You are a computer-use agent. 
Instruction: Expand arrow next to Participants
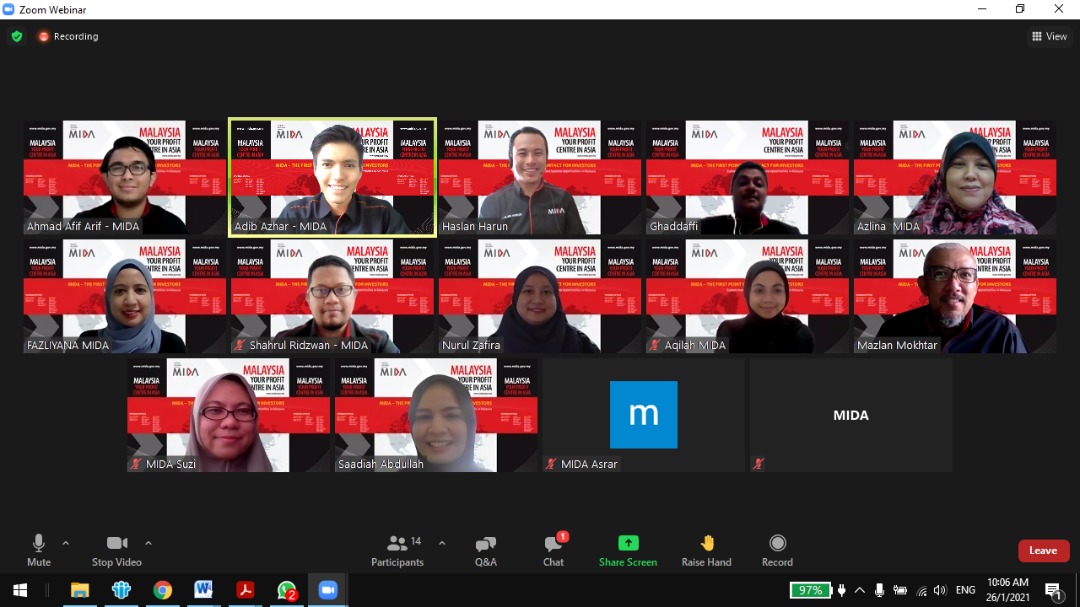tap(442, 544)
